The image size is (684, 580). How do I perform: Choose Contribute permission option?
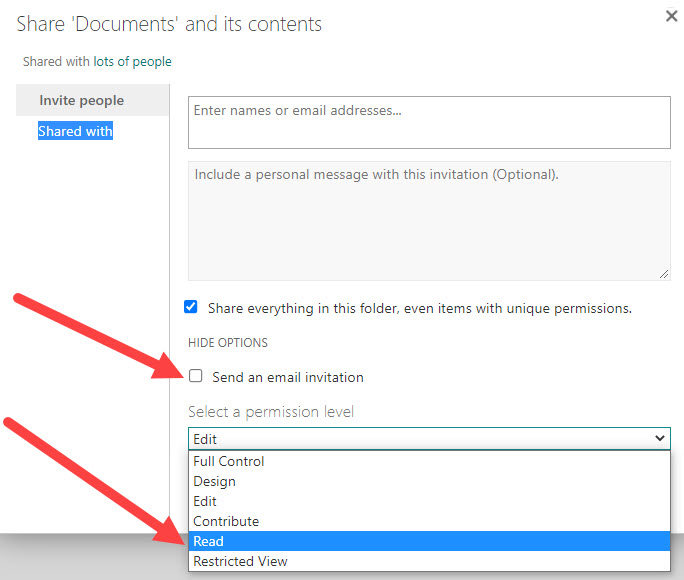click(x=429, y=522)
